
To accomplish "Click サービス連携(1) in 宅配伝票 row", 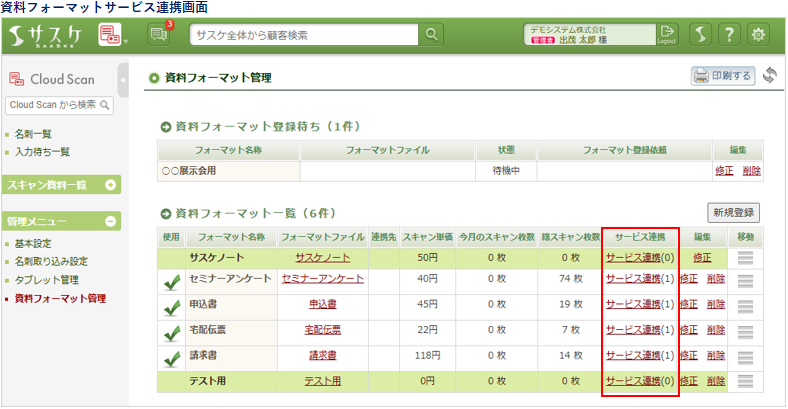I will point(640,330).
